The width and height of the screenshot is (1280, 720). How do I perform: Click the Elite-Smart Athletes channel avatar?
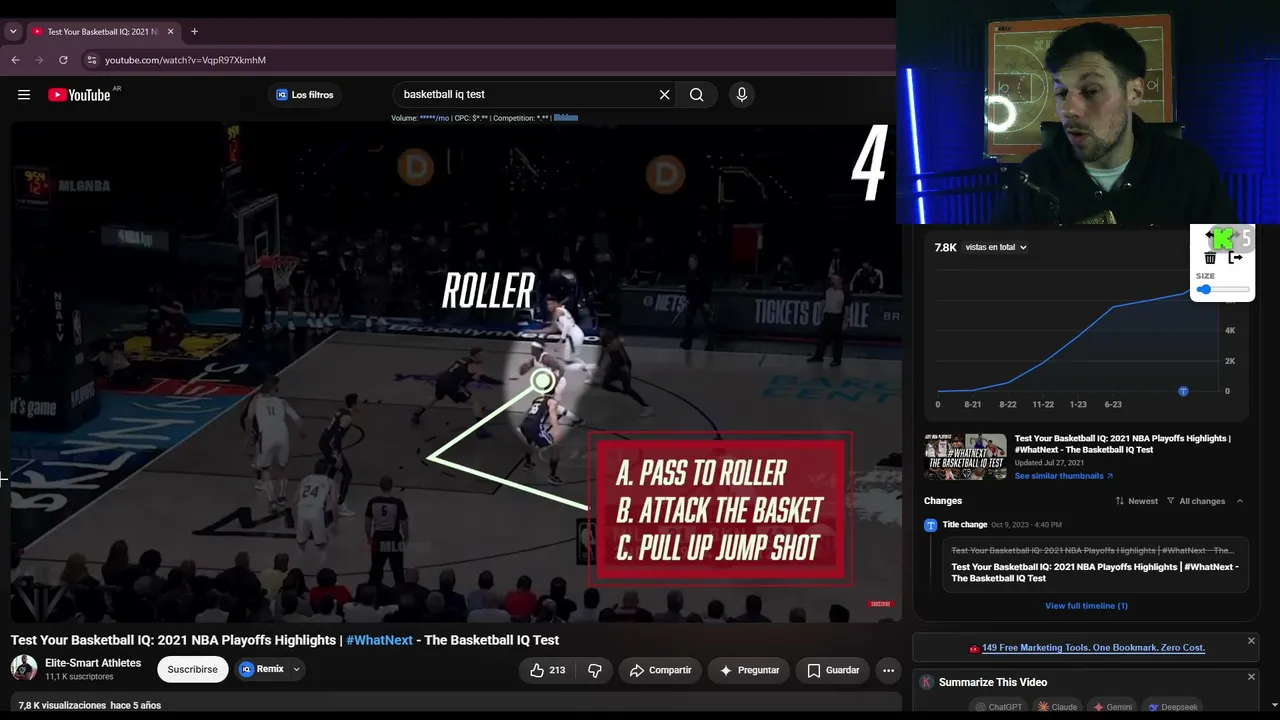24,668
